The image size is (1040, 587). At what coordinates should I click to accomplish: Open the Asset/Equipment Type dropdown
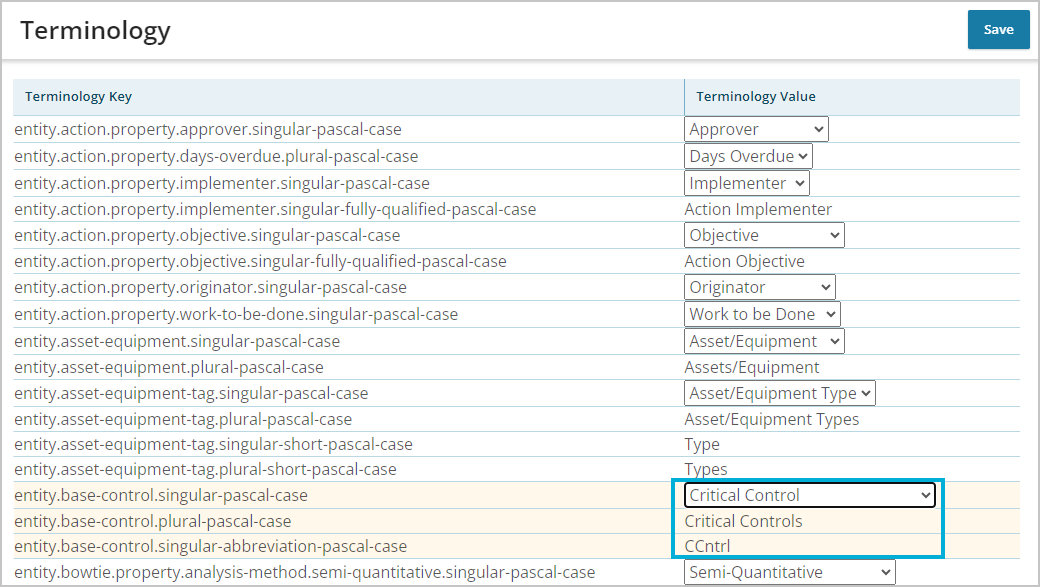click(x=780, y=393)
